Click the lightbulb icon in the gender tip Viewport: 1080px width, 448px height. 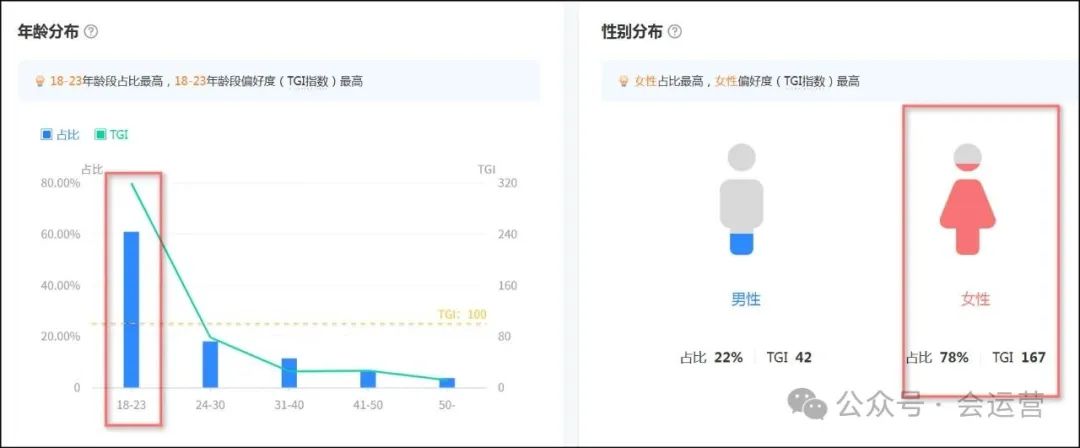(625, 81)
